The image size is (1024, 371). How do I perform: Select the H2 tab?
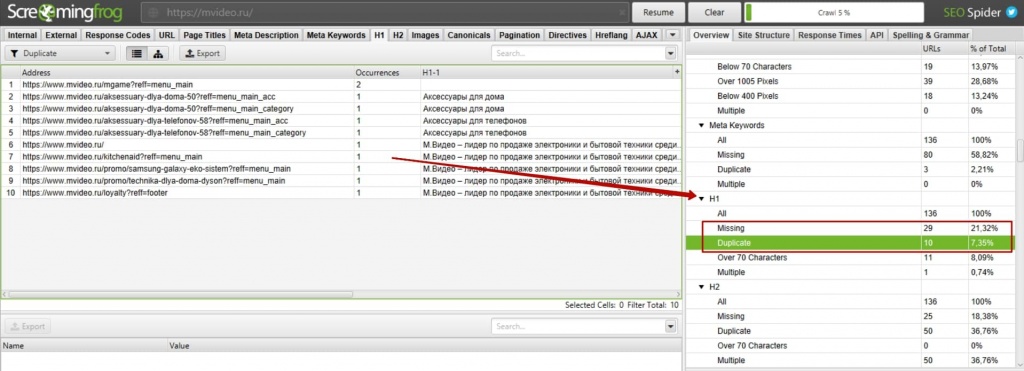(x=398, y=35)
